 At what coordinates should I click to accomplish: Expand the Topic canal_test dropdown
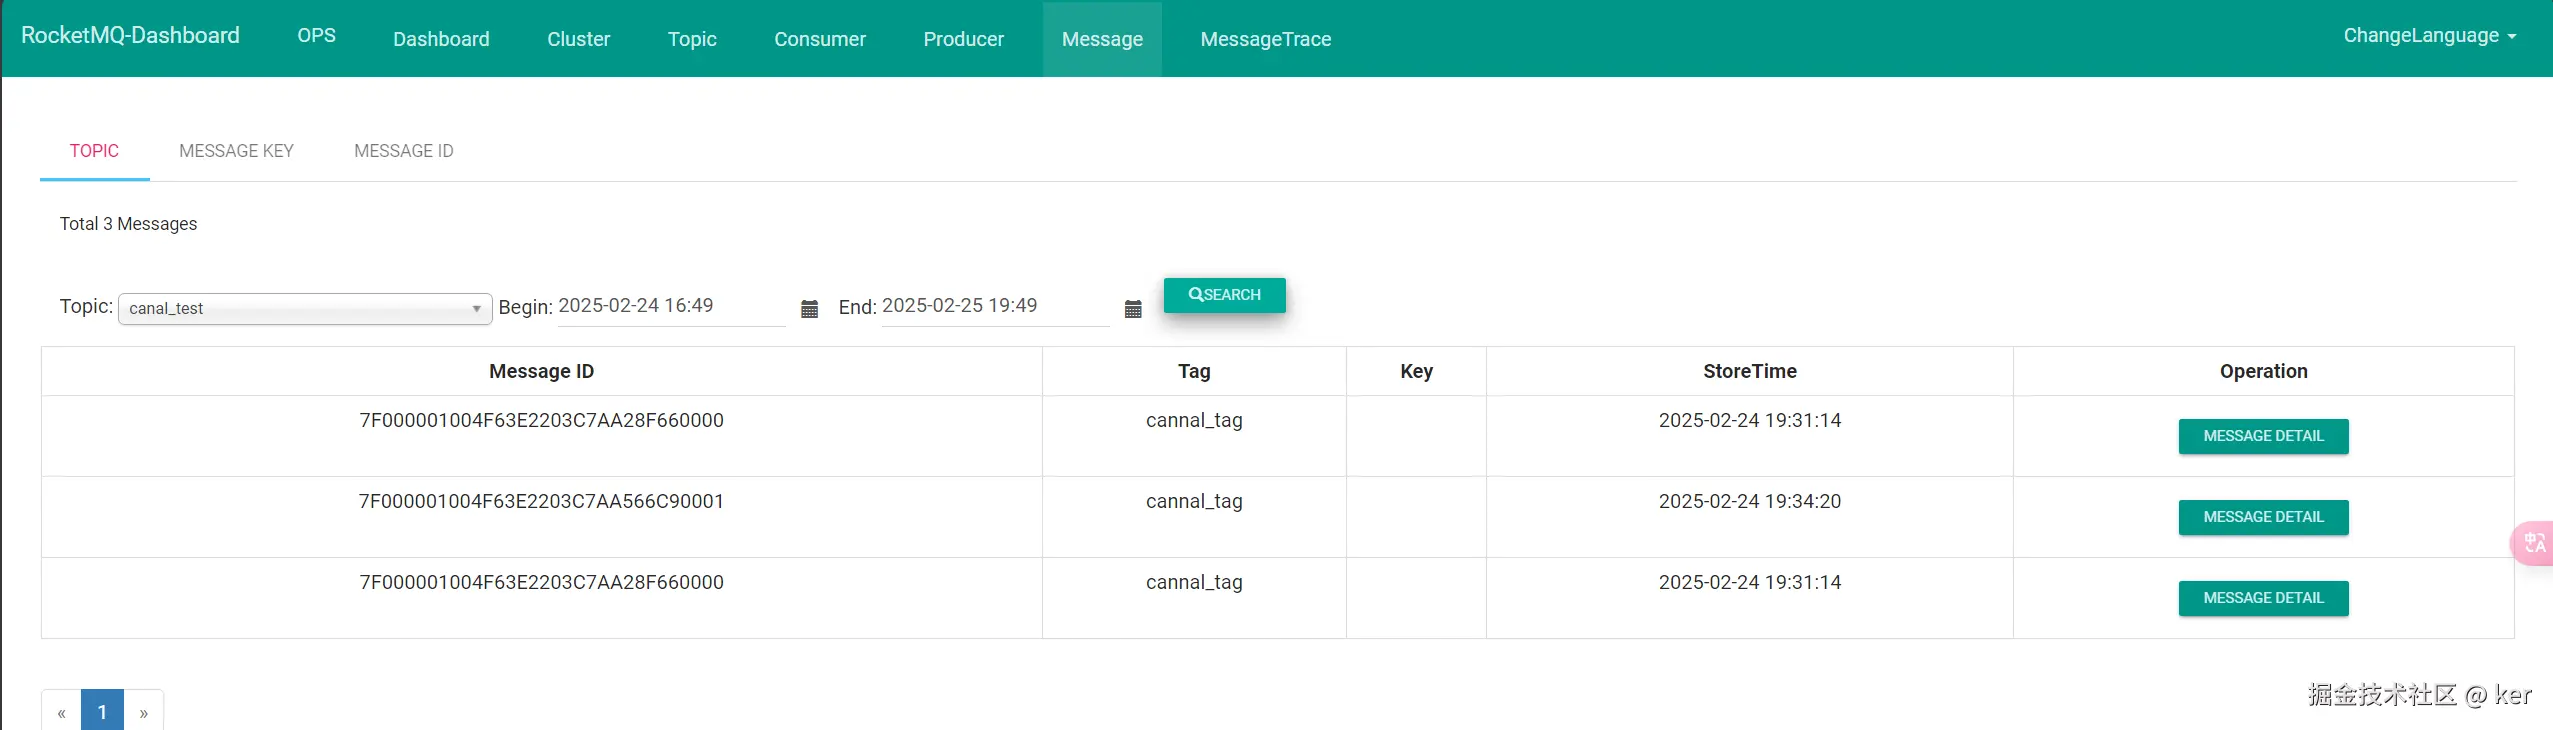pyautogui.click(x=304, y=309)
